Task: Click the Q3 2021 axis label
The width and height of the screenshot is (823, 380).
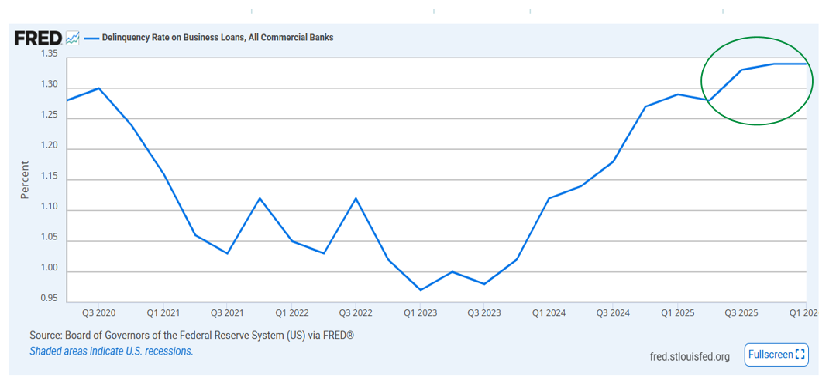Action: pos(227,313)
